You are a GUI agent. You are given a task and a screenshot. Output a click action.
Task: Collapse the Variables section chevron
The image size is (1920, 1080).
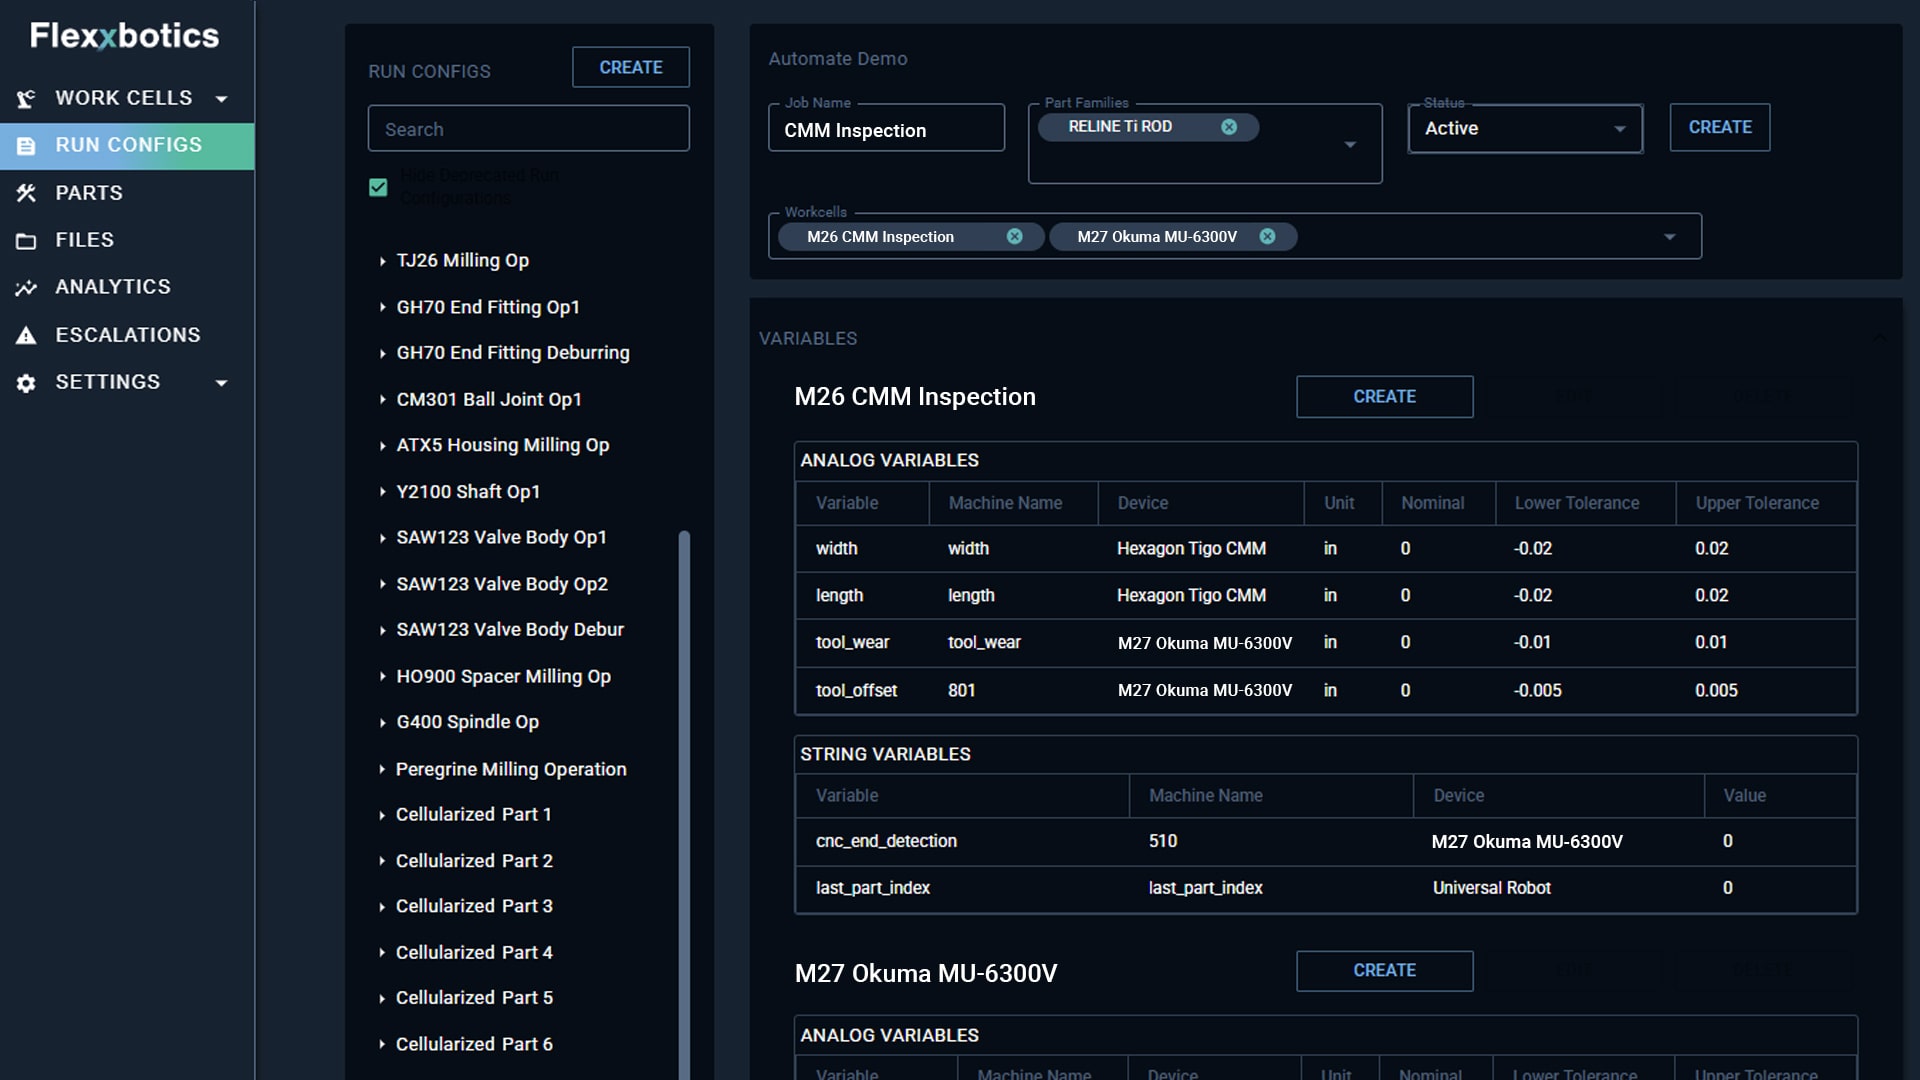click(x=1879, y=338)
